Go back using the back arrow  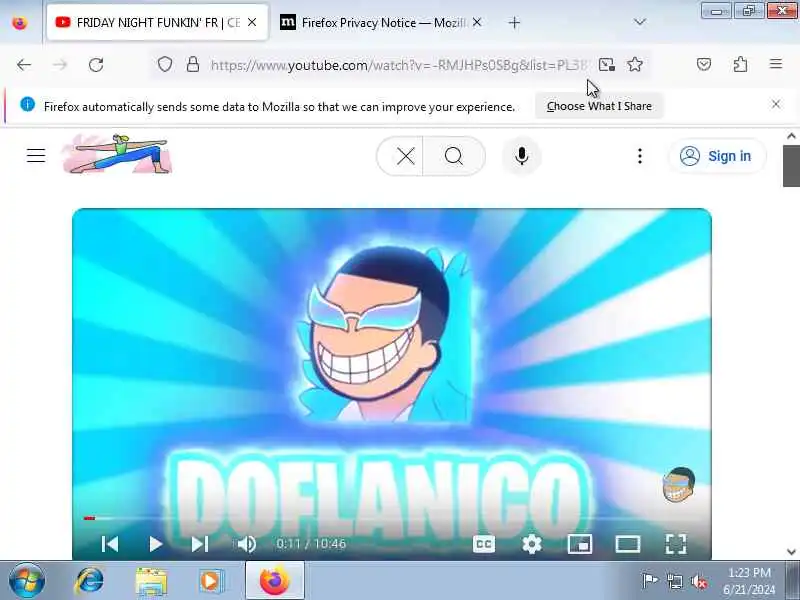tap(24, 65)
